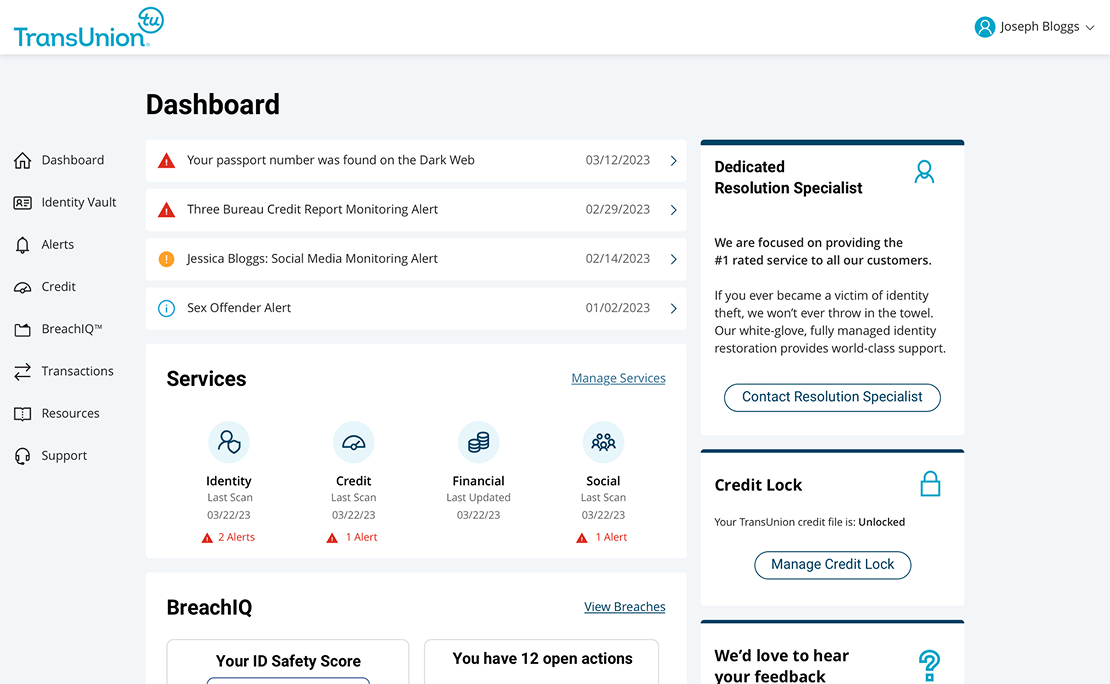Screen dimensions: 1110x684
Task: Click the Financial coins service icon
Action: coord(479,442)
